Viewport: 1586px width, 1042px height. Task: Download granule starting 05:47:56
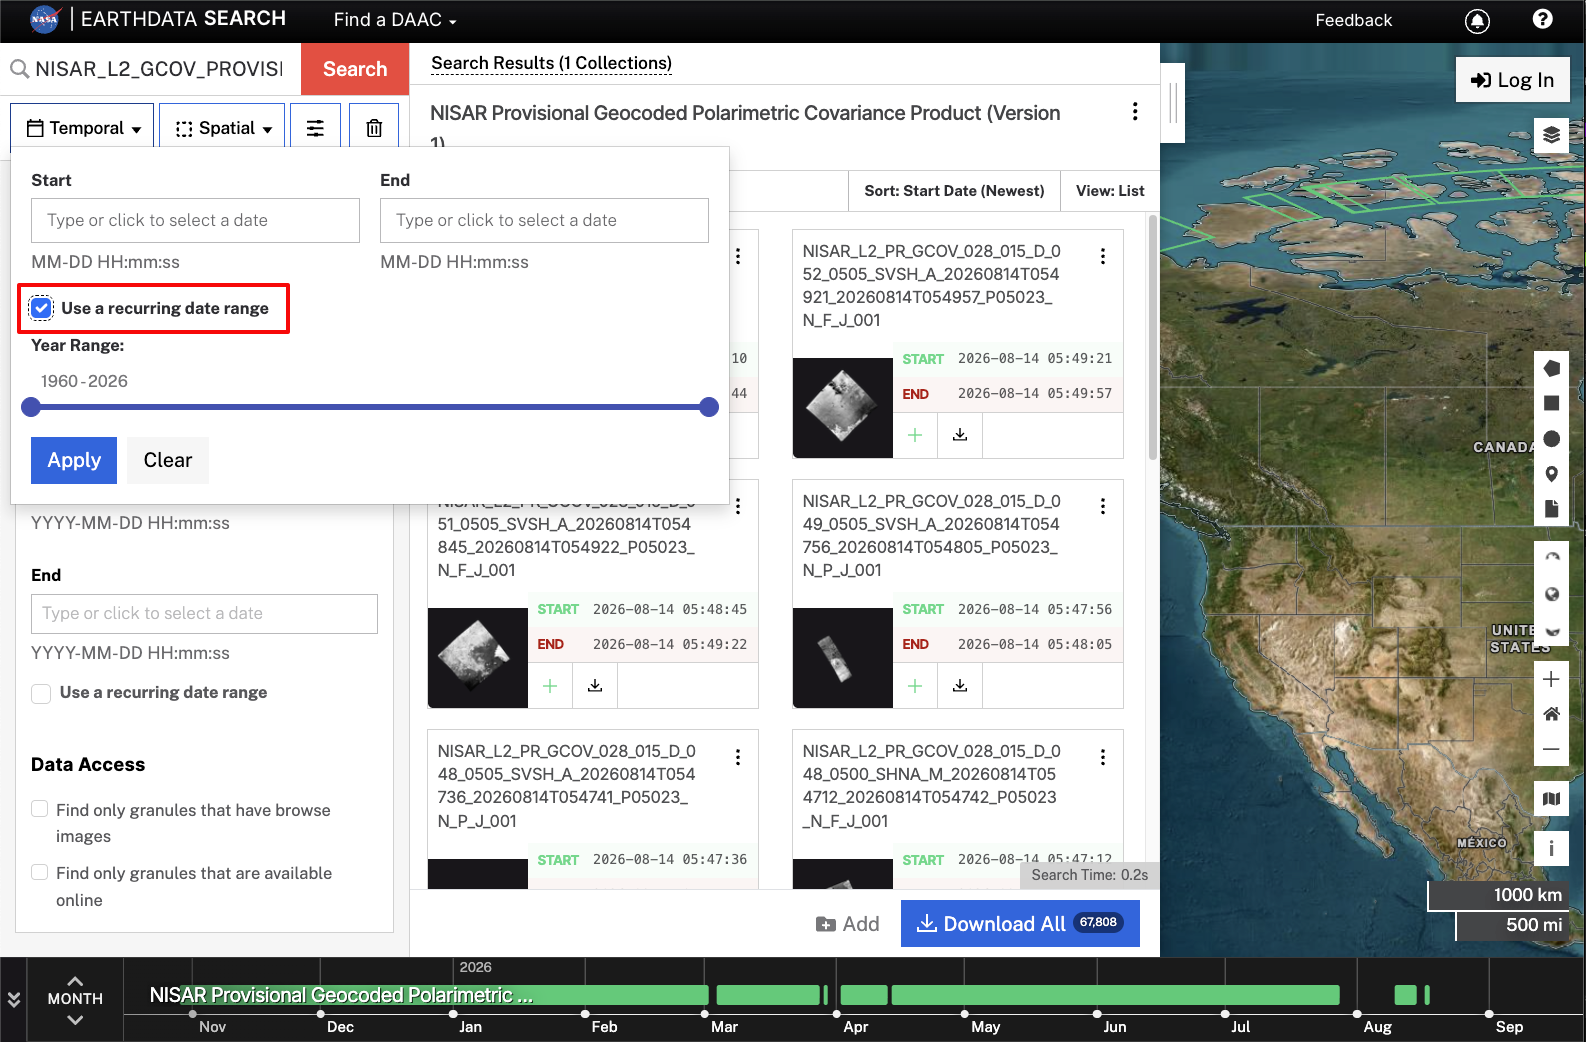coord(960,686)
